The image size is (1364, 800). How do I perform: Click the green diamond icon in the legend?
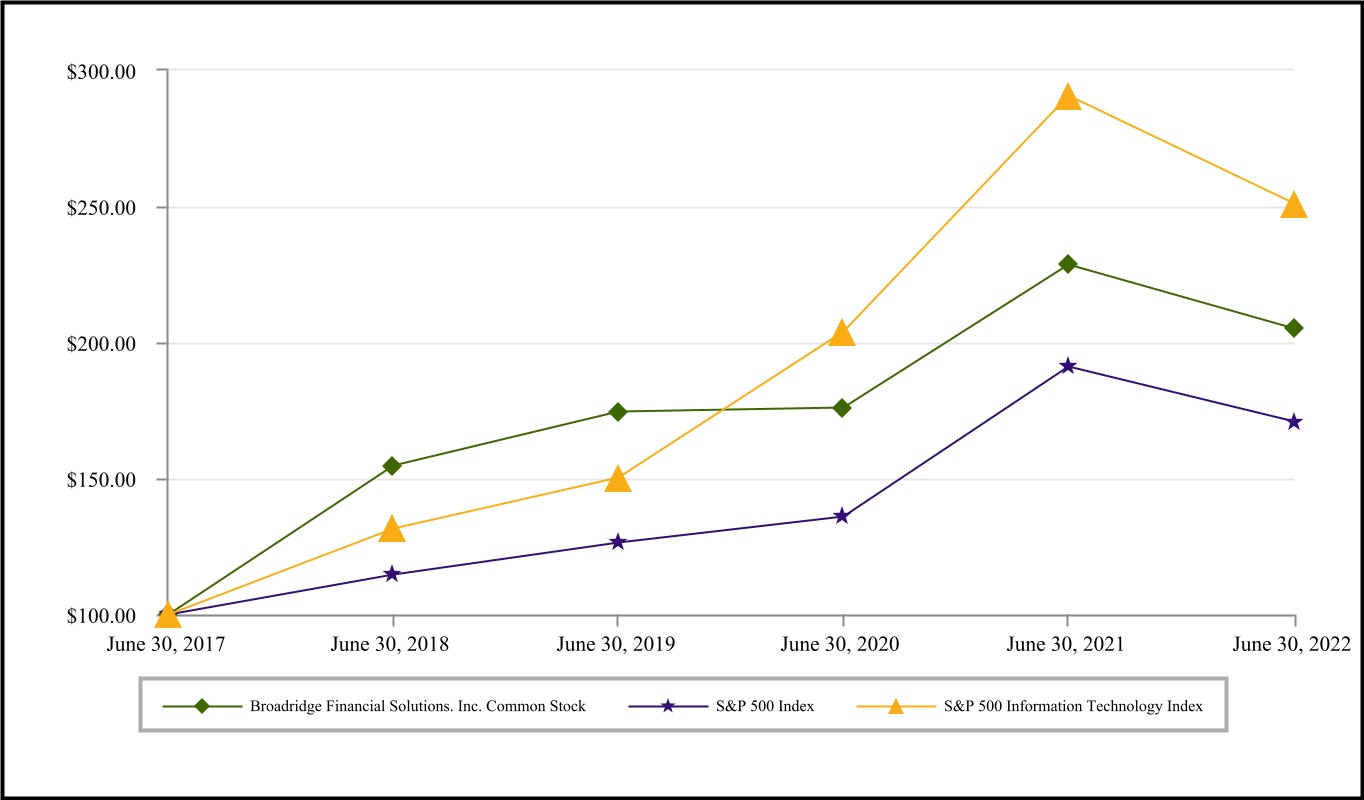pyautogui.click(x=202, y=706)
